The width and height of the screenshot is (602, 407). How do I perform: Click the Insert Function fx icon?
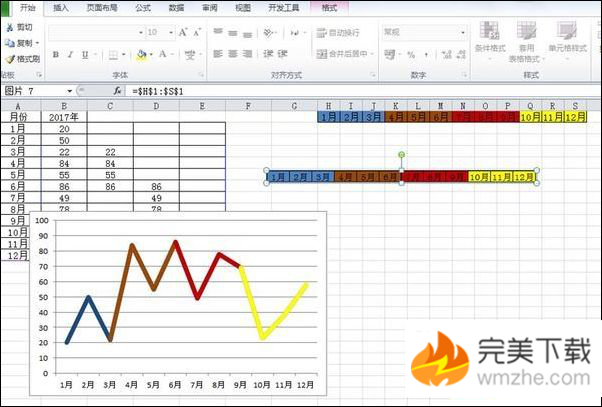[117, 91]
